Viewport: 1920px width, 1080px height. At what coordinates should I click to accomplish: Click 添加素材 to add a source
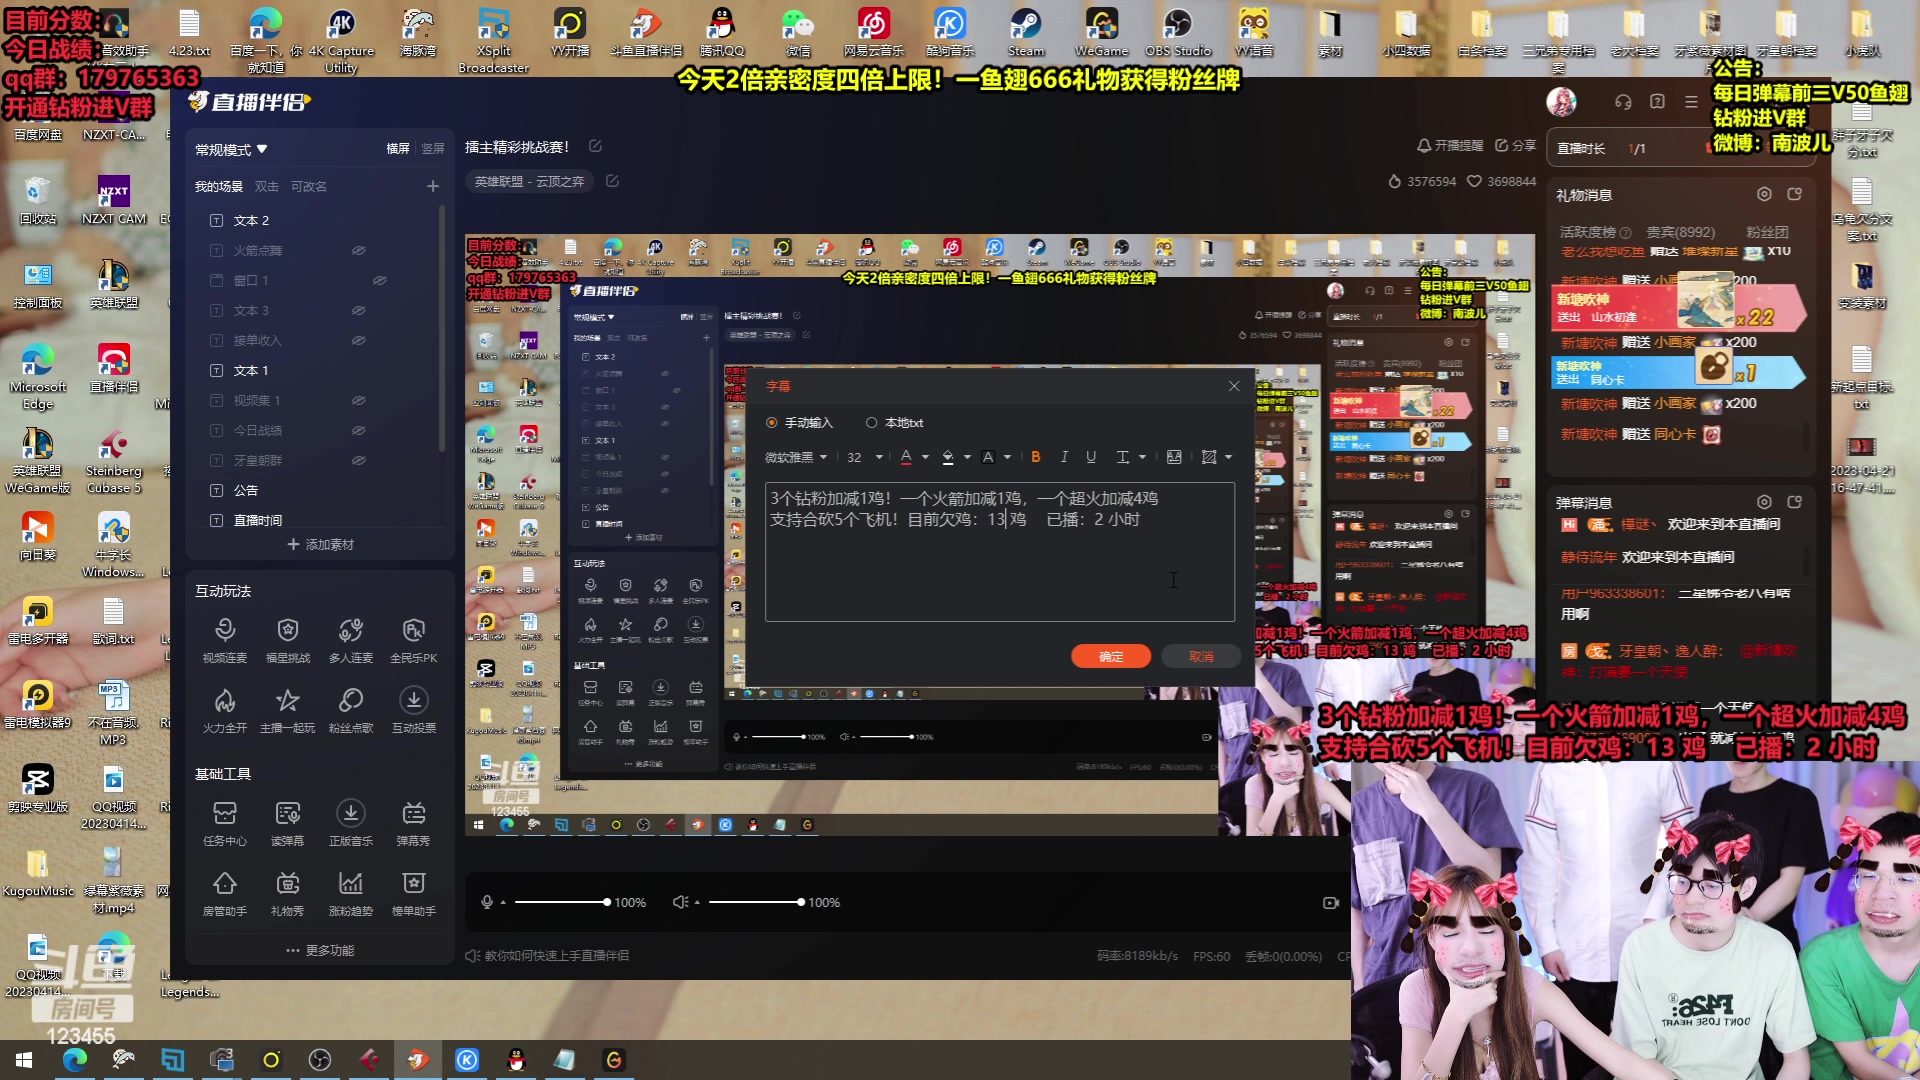[x=320, y=544]
